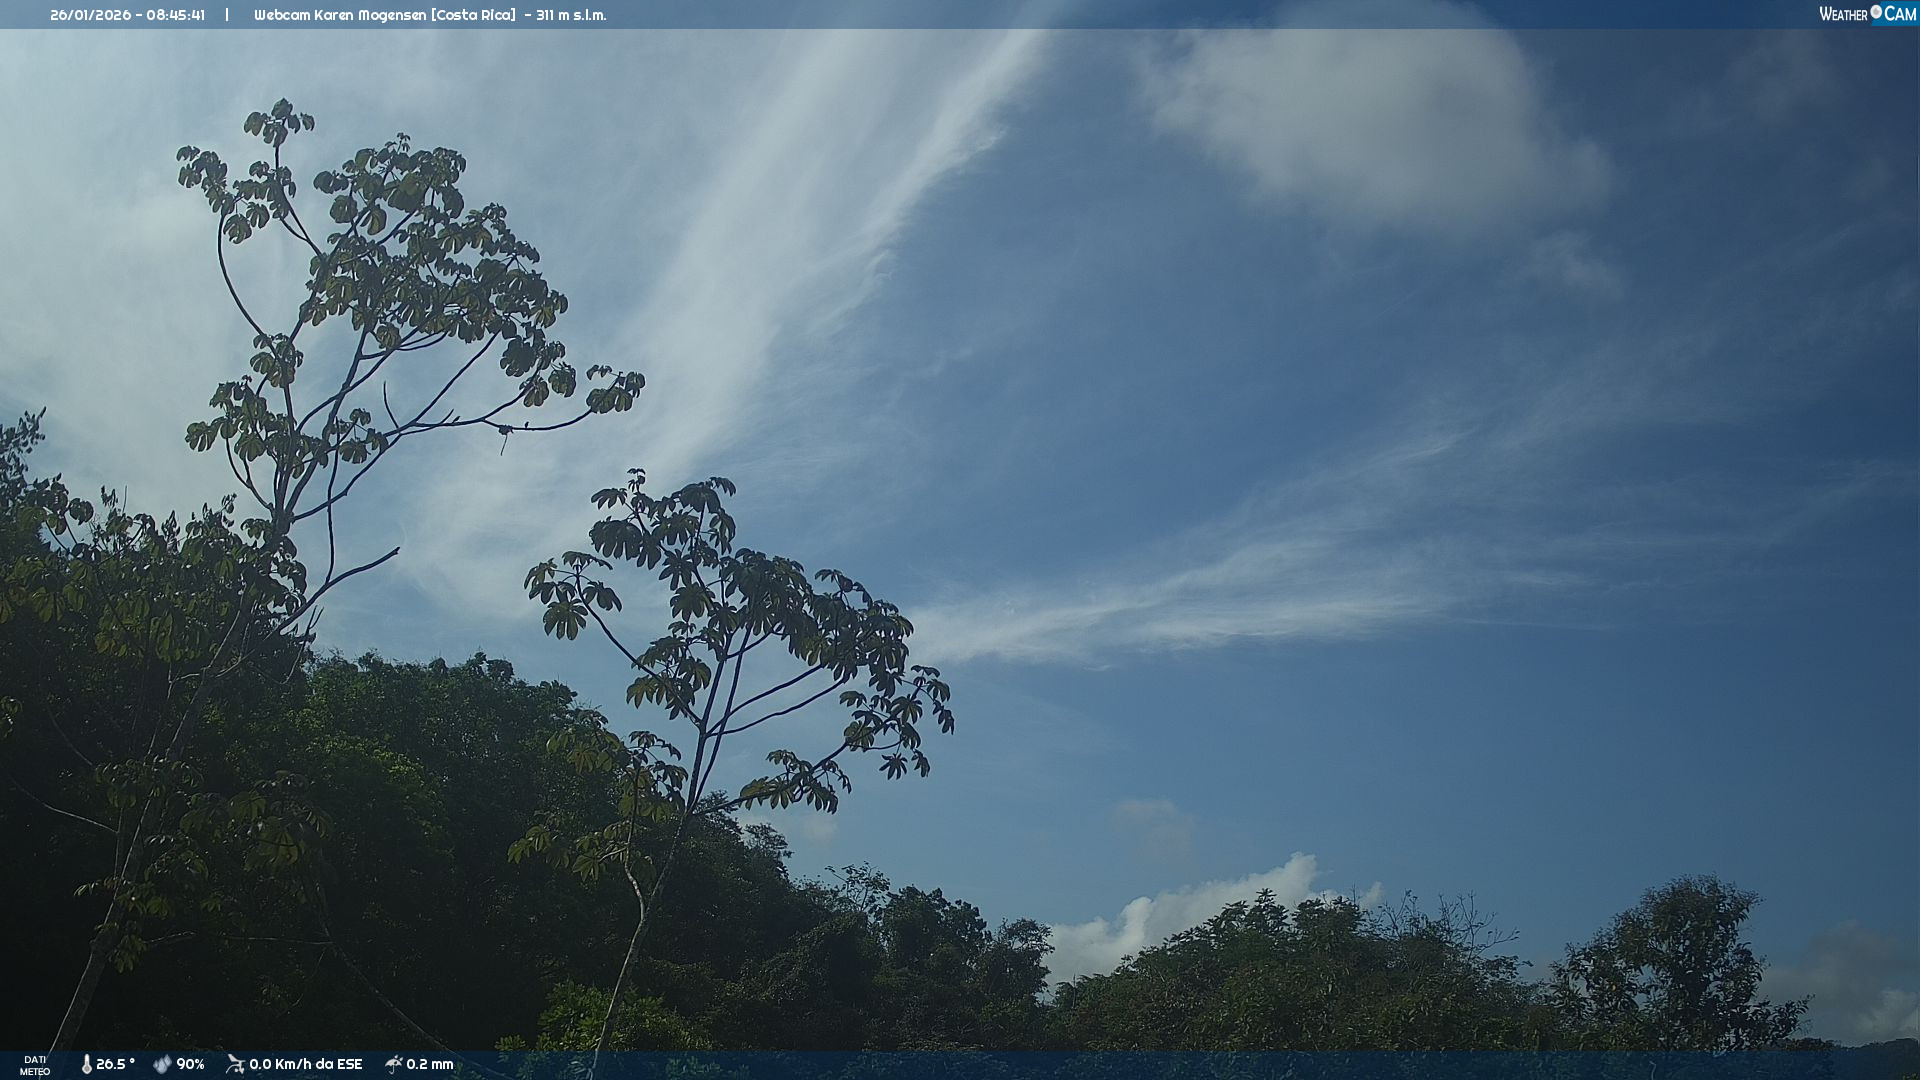Click the 0.2 mm rainfall value
Image resolution: width=1920 pixels, height=1080 pixels.
429,1064
